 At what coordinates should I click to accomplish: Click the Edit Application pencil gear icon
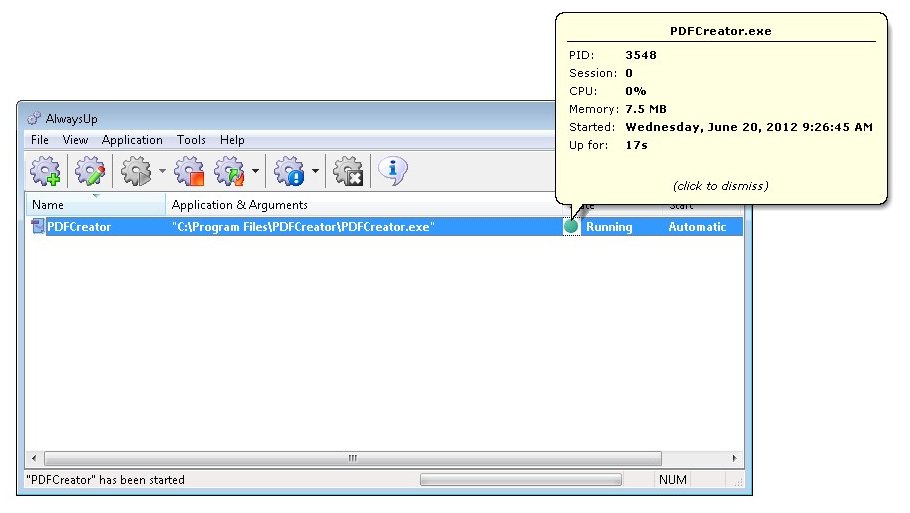click(90, 171)
